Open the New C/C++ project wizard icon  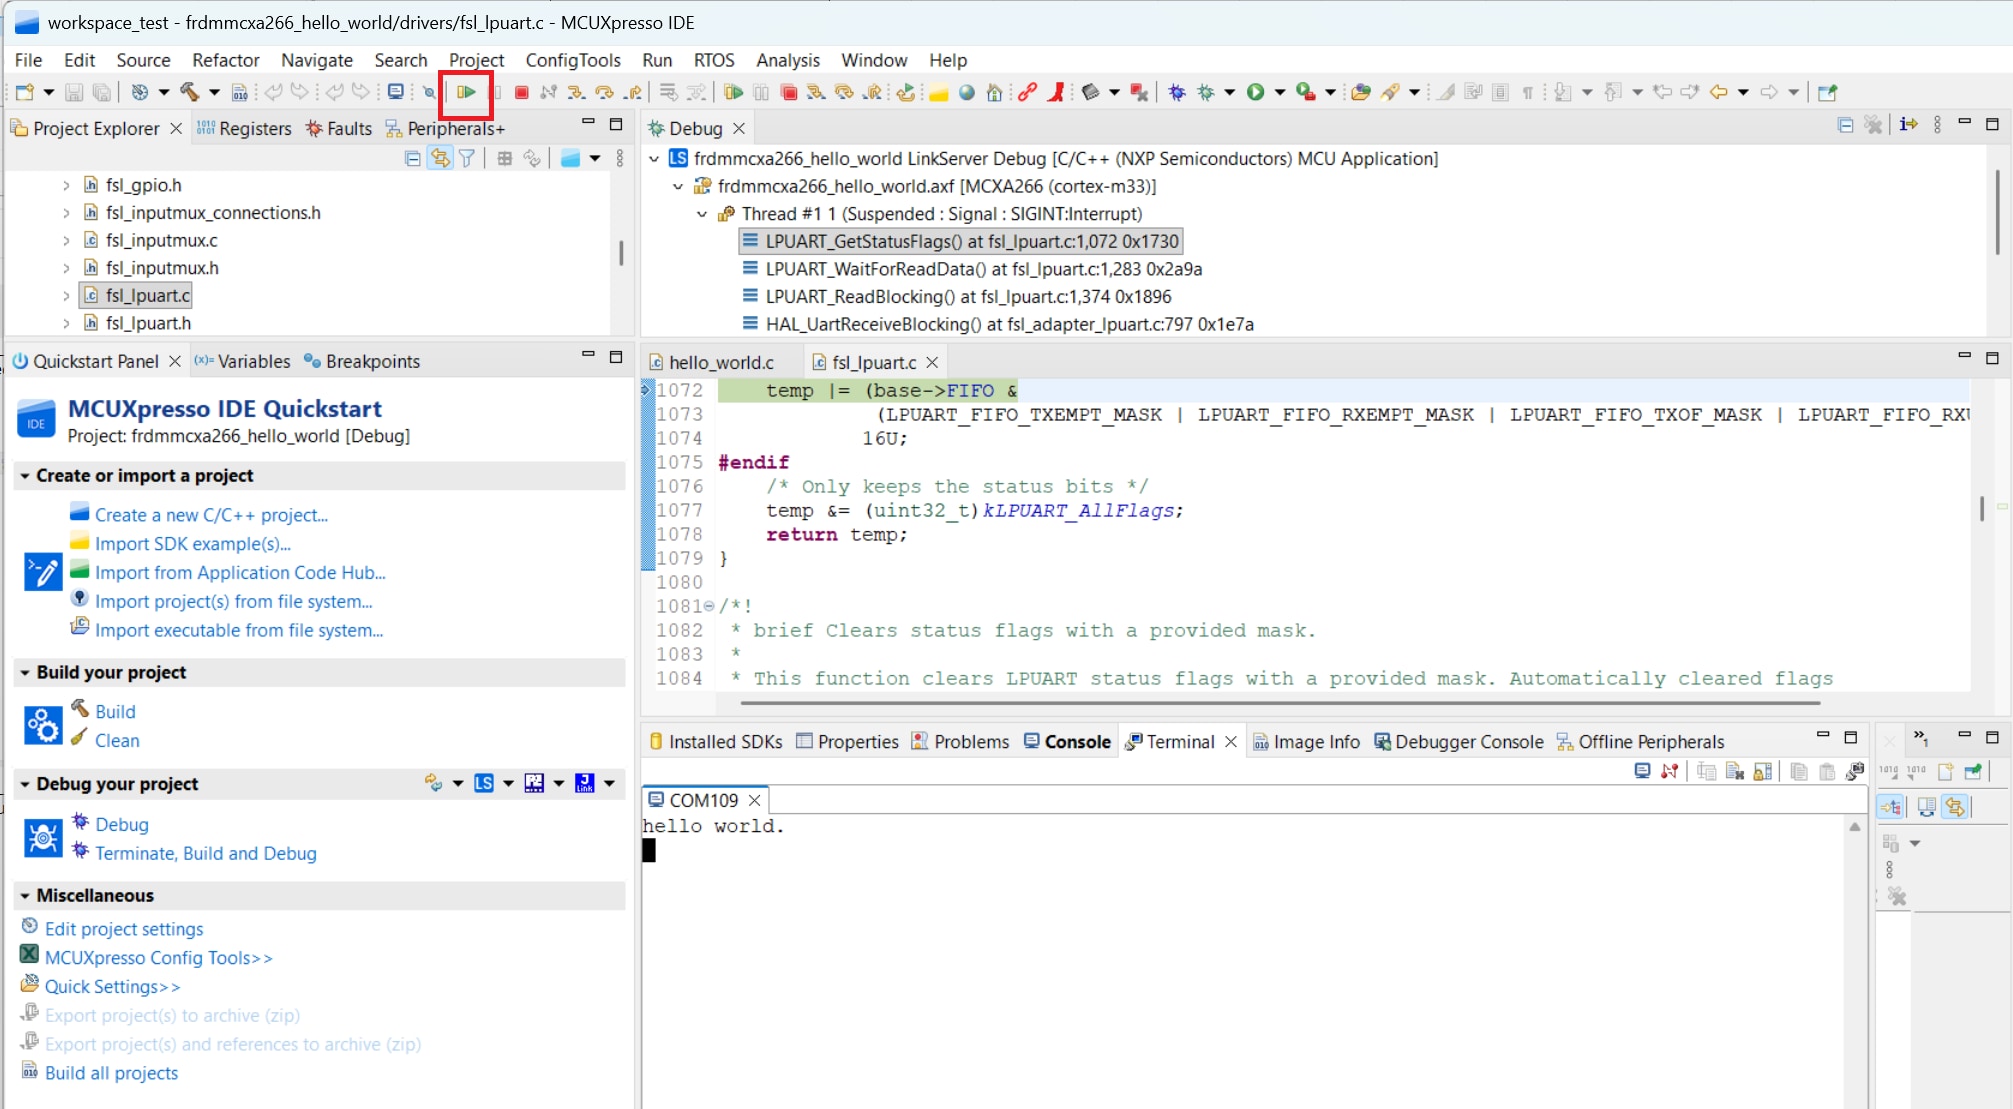(x=79, y=511)
